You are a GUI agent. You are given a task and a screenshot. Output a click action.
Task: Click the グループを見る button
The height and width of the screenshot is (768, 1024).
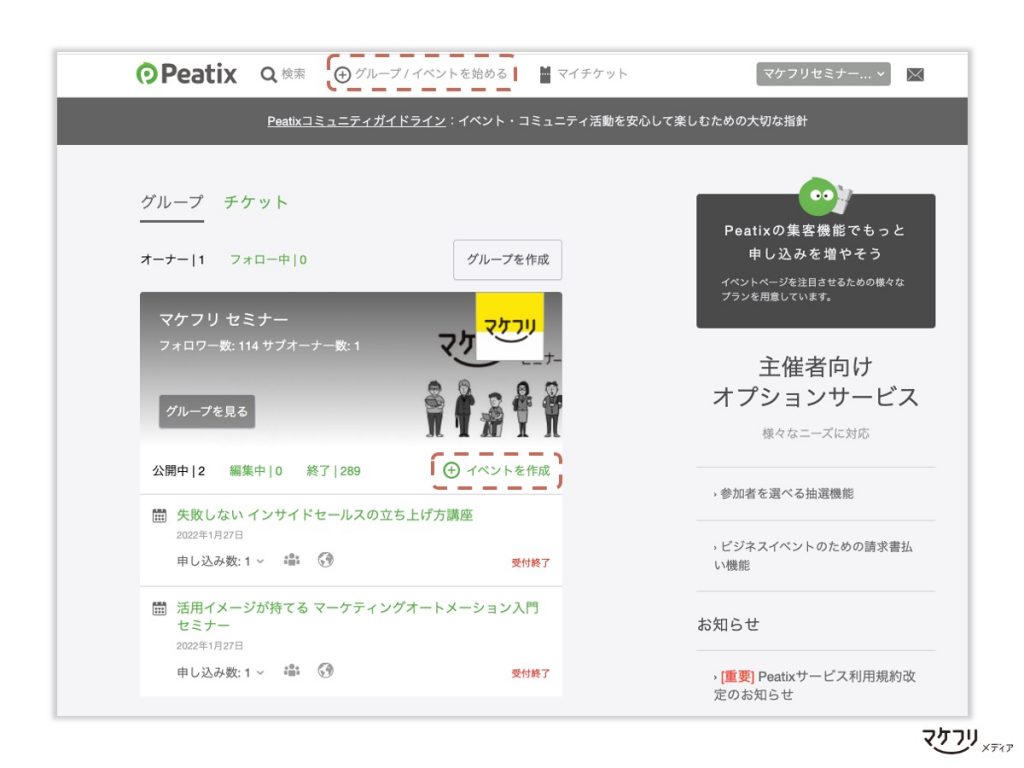pos(206,411)
